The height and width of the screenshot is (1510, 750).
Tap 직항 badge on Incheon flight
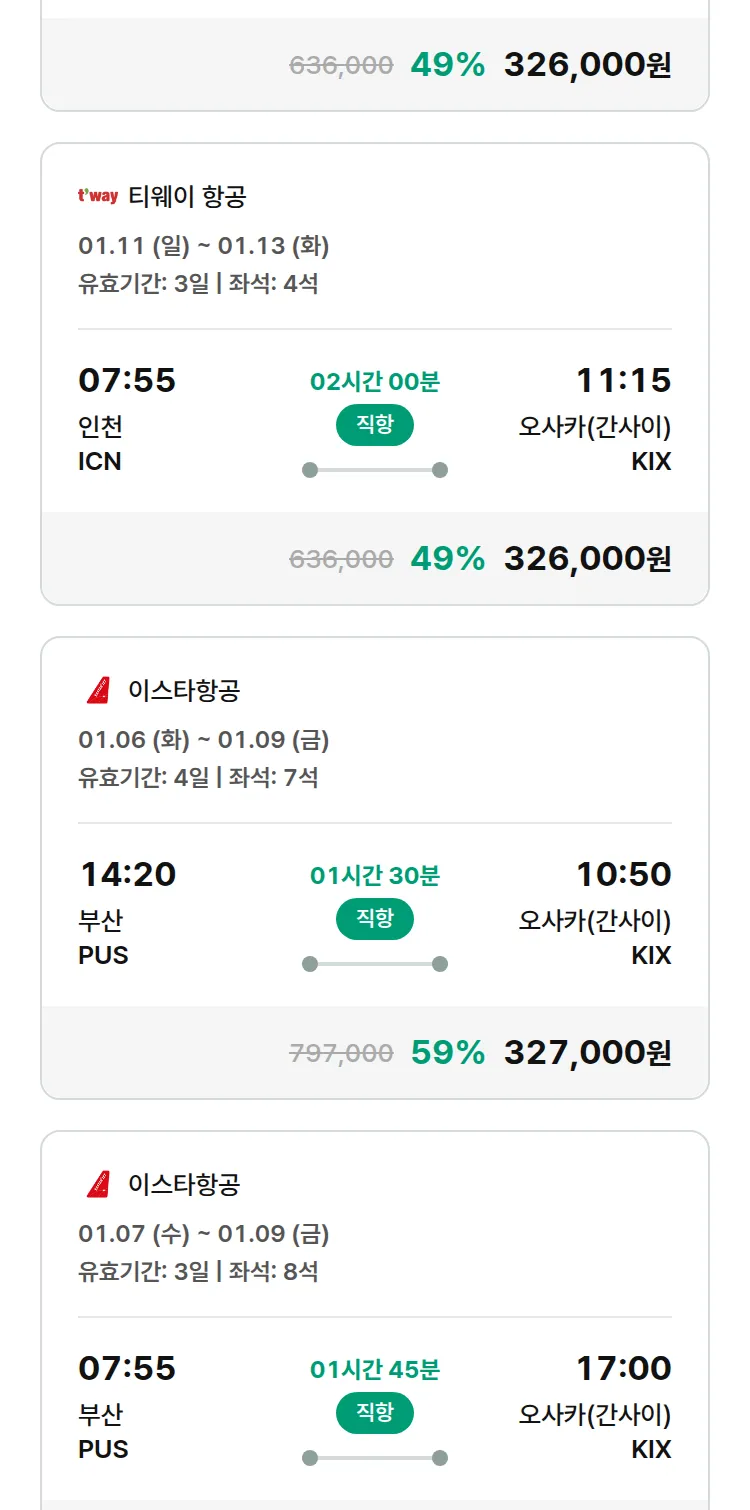pos(375,425)
